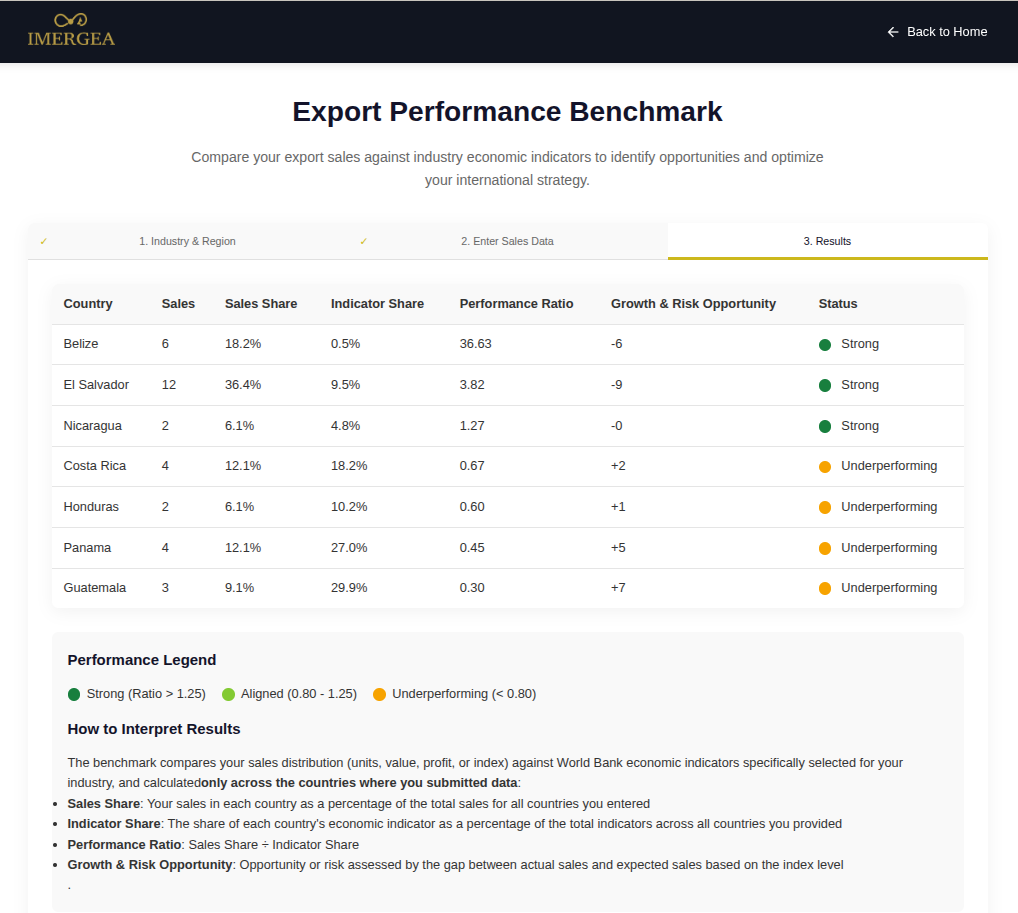Click the Sales Share column header

pyautogui.click(x=261, y=303)
